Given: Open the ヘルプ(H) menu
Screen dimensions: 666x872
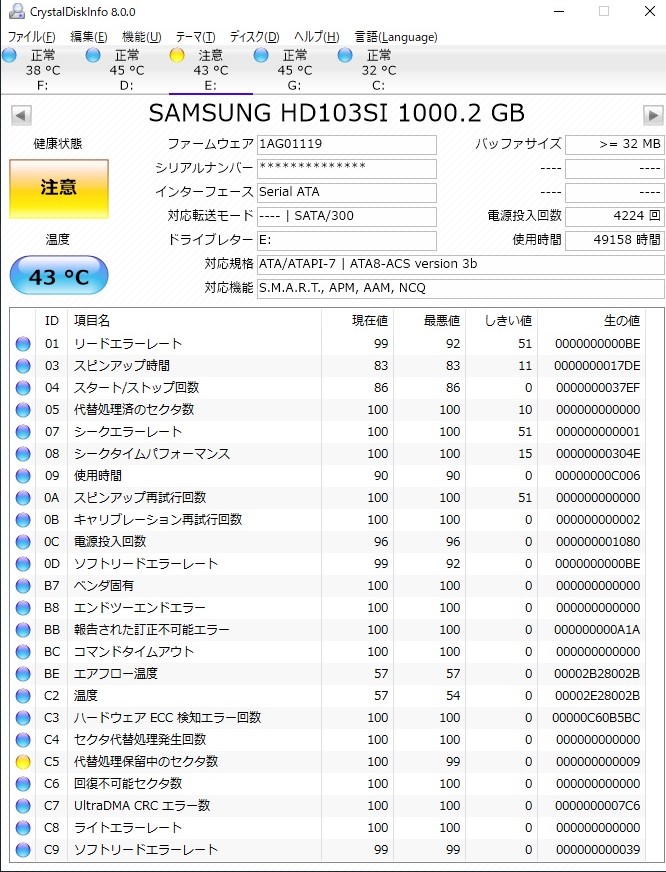Looking at the screenshot, I should [316, 37].
